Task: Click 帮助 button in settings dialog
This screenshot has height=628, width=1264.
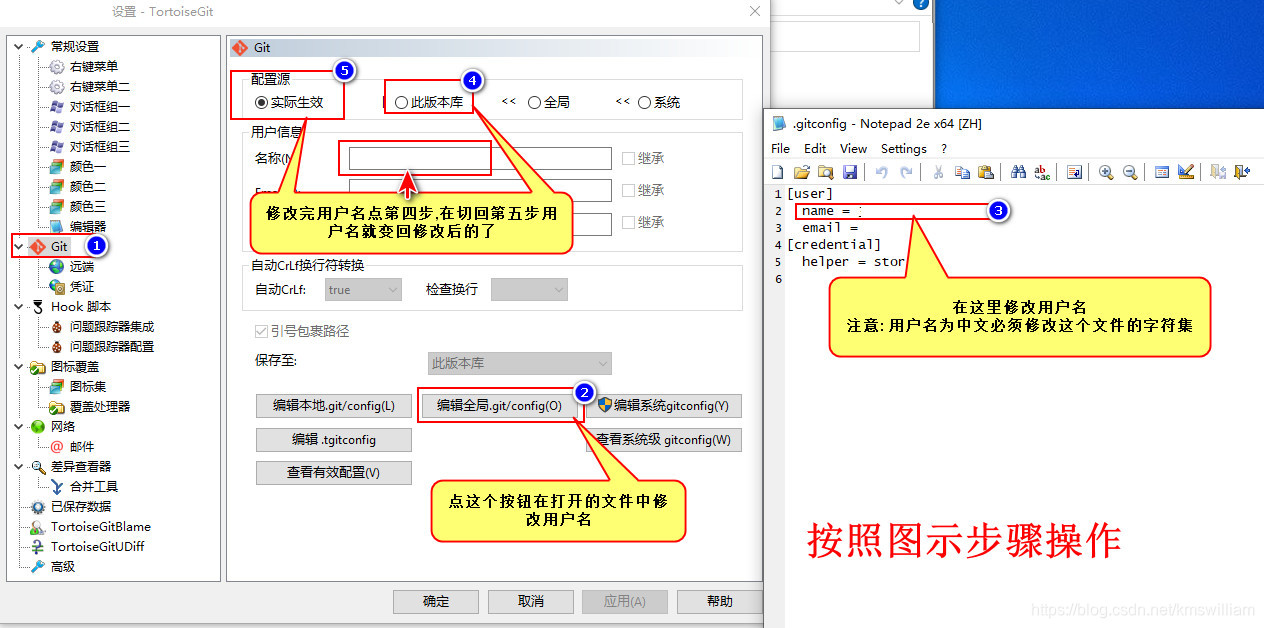Action: coord(720,601)
